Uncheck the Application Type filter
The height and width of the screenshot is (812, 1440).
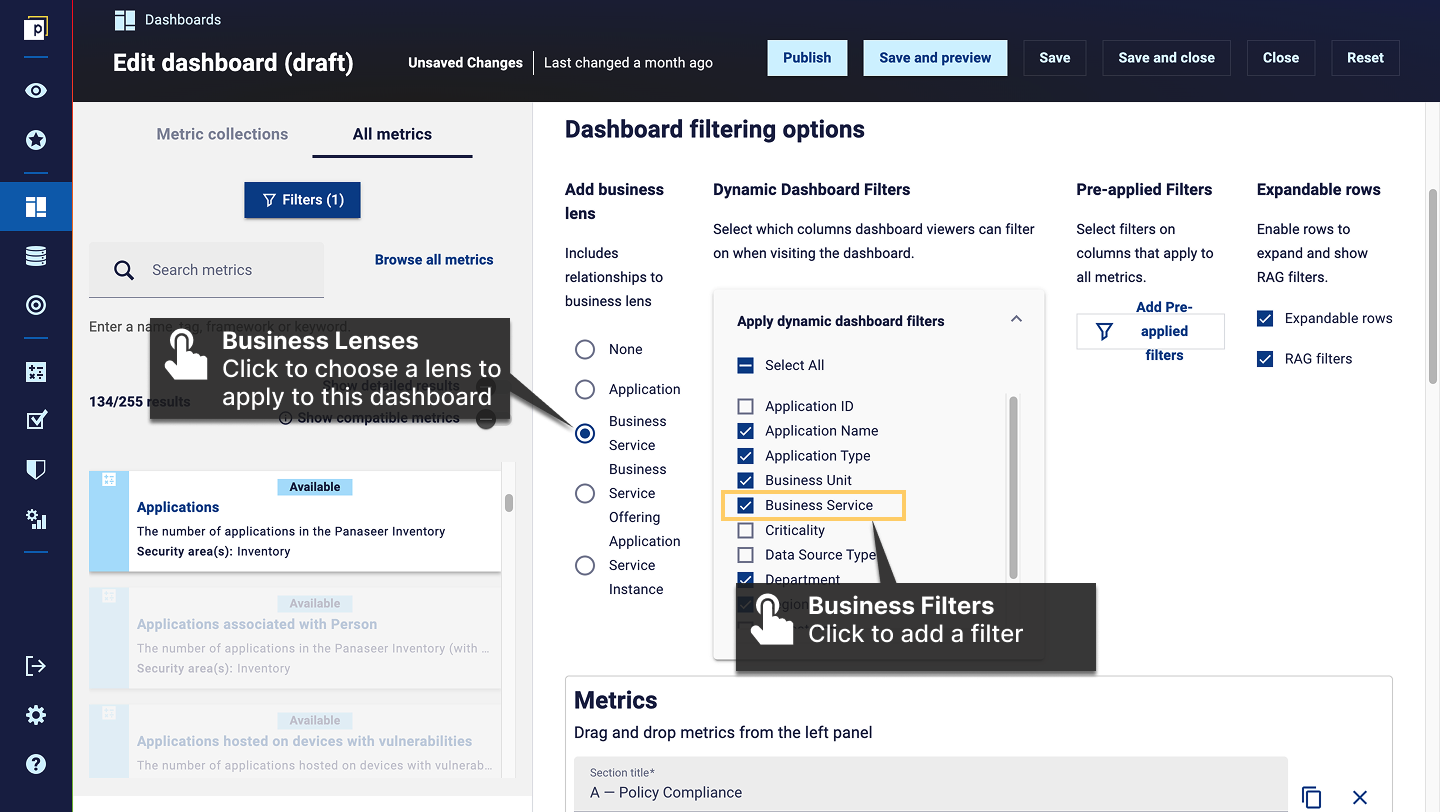tap(745, 455)
